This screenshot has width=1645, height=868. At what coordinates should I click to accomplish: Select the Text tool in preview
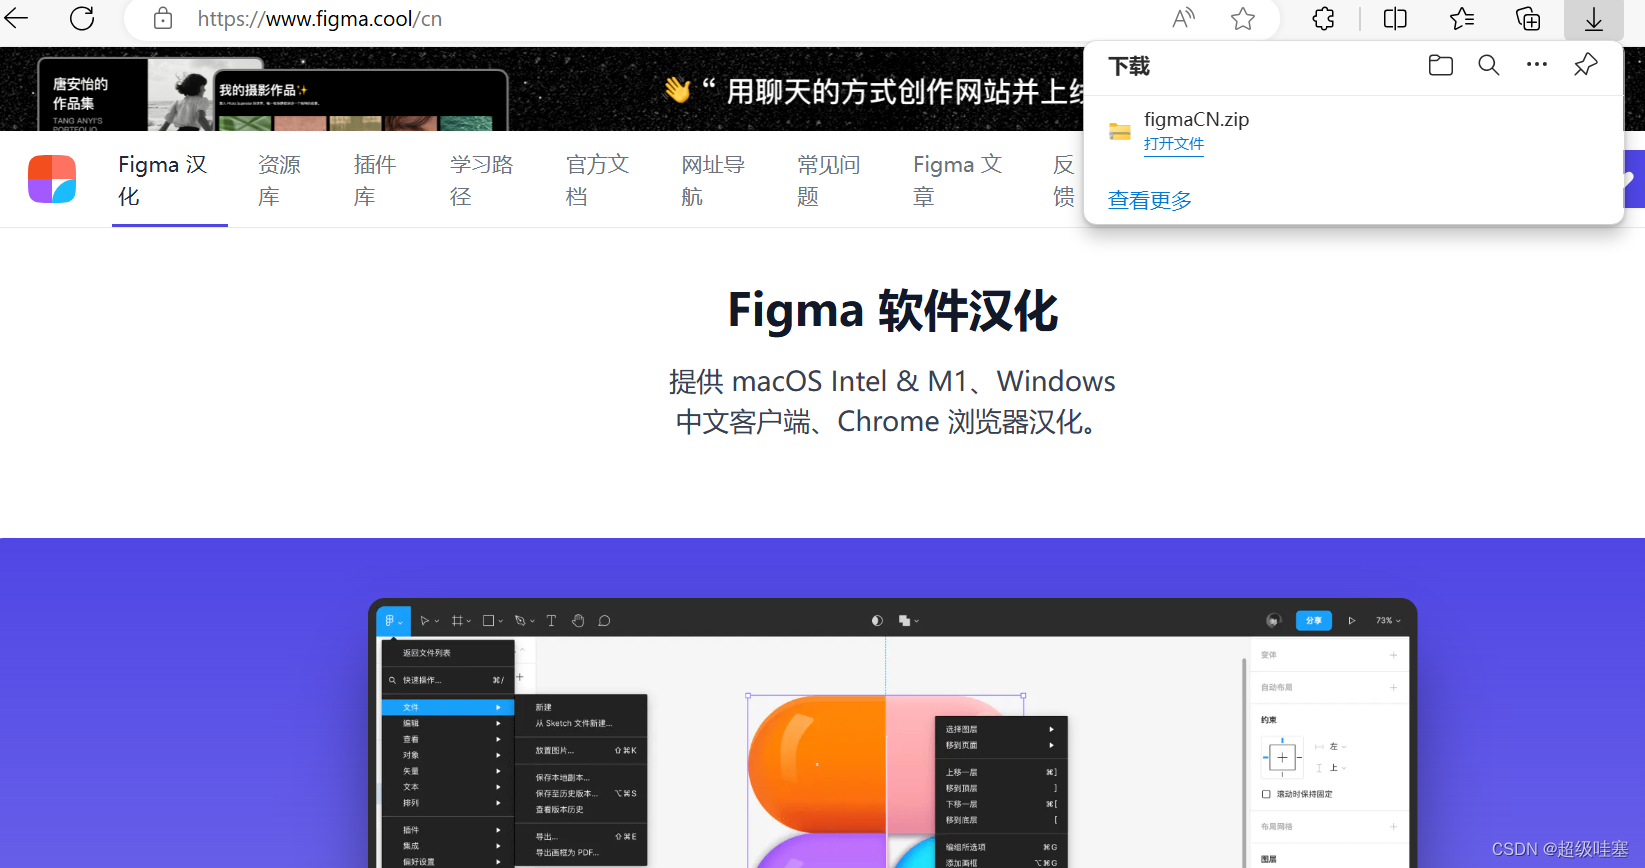pyautogui.click(x=551, y=621)
